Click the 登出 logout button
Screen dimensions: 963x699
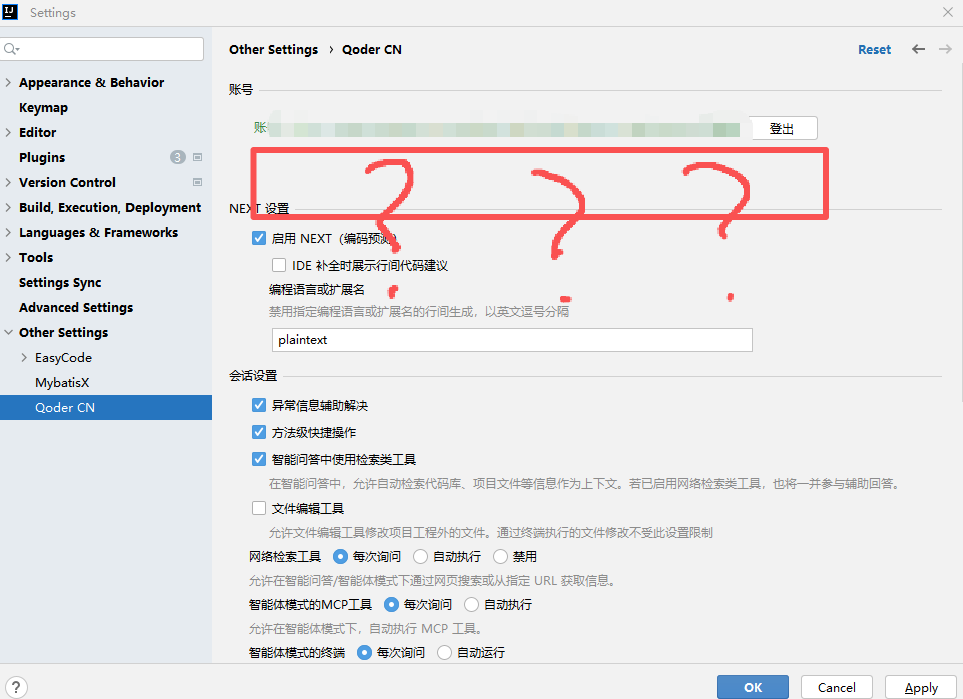(782, 128)
